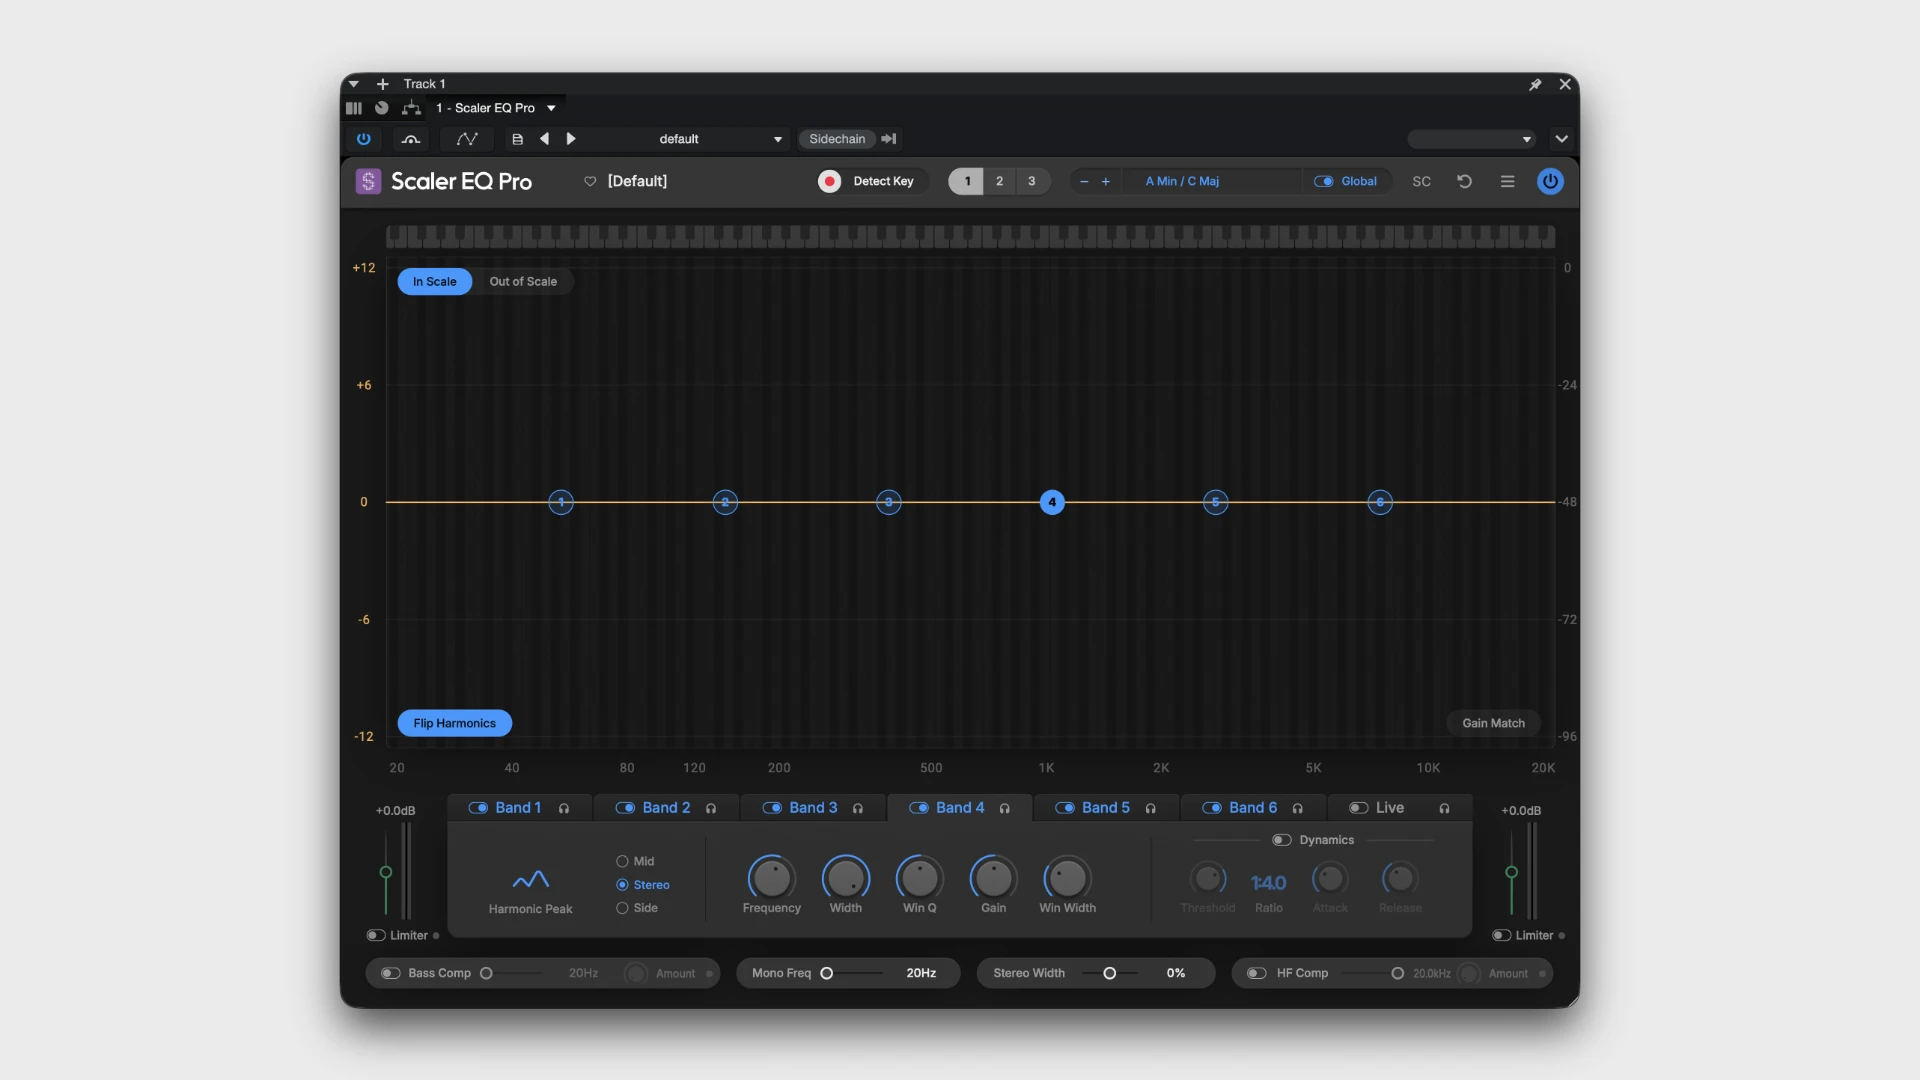This screenshot has height=1080, width=1920.
Task: Enable the Bass Comp toggle
Action: pos(390,973)
